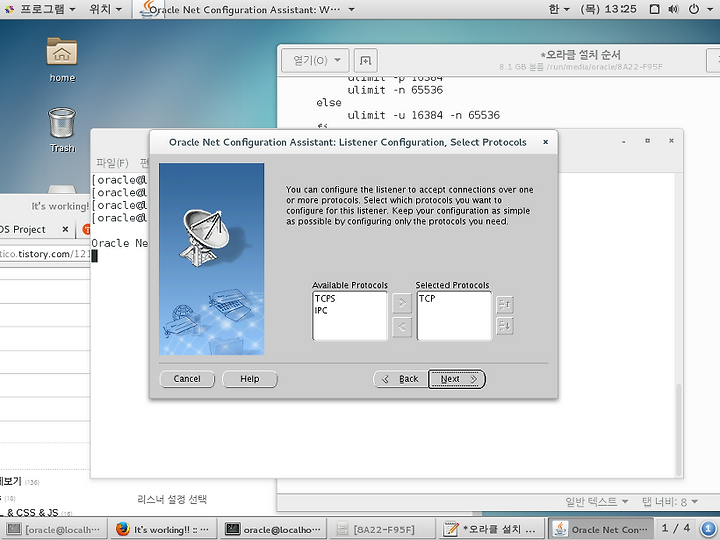Open the 탭 너비: 8 dropdown

click(x=669, y=501)
